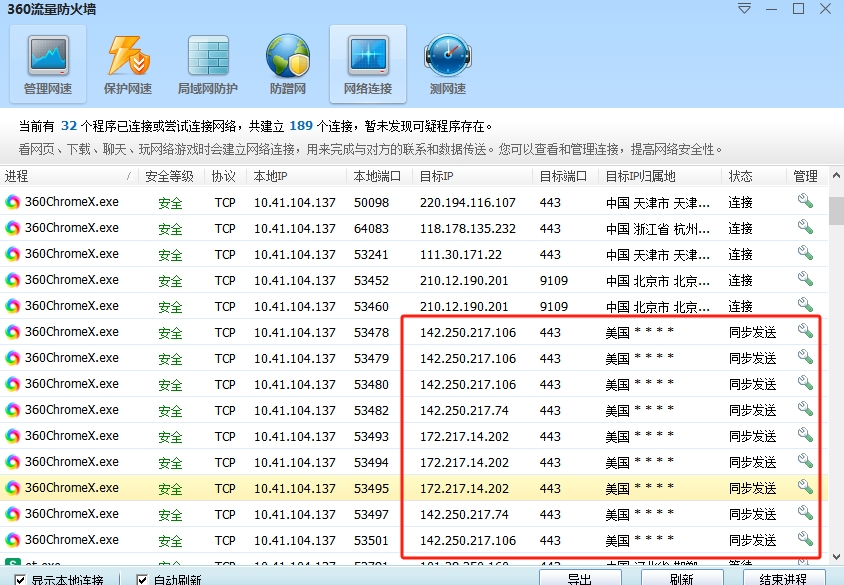Click the 导出 export button
The image size is (844, 585).
click(579, 578)
